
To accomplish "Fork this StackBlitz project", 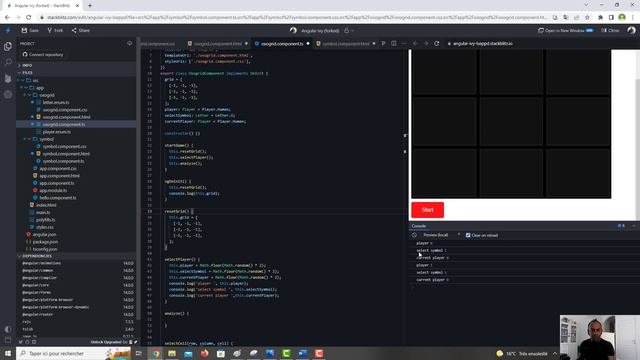I will pos(55,30).
